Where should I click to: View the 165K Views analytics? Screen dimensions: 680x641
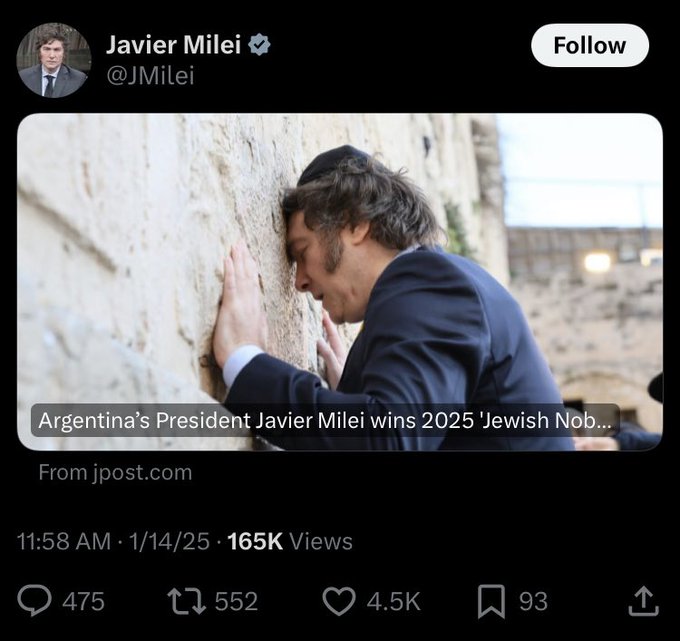290,541
